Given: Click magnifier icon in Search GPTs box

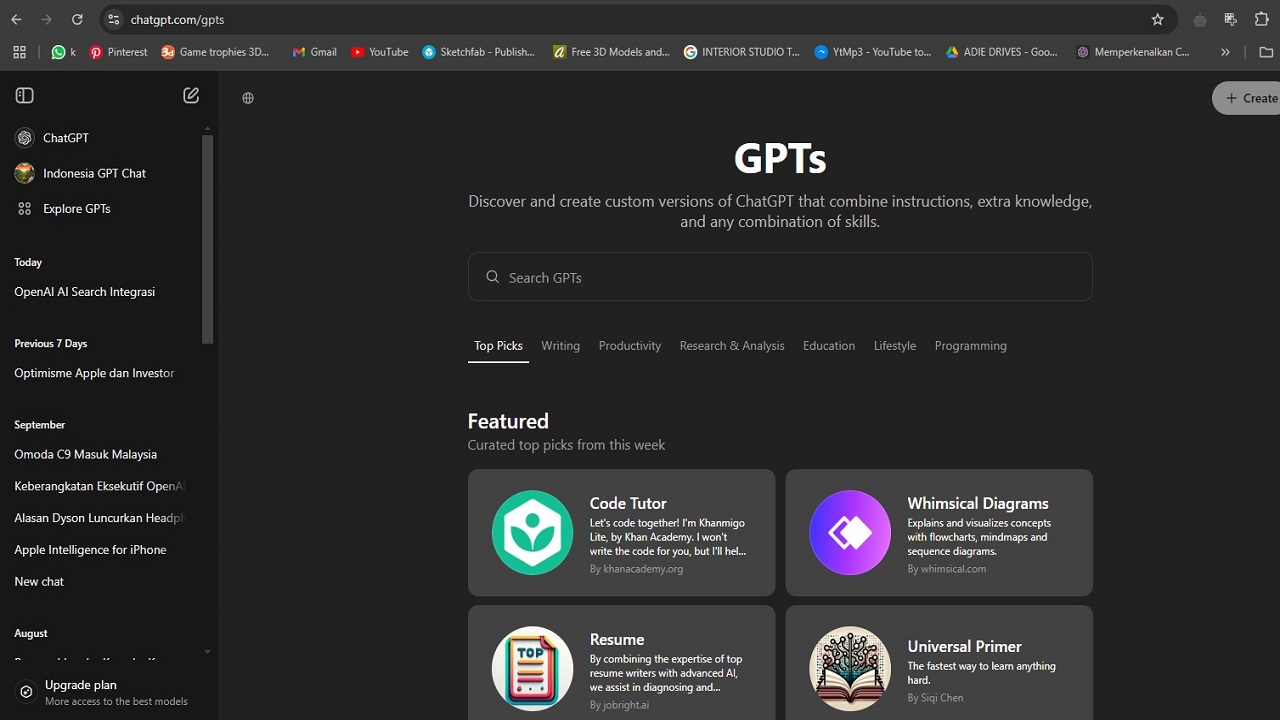Looking at the screenshot, I should pos(492,277).
